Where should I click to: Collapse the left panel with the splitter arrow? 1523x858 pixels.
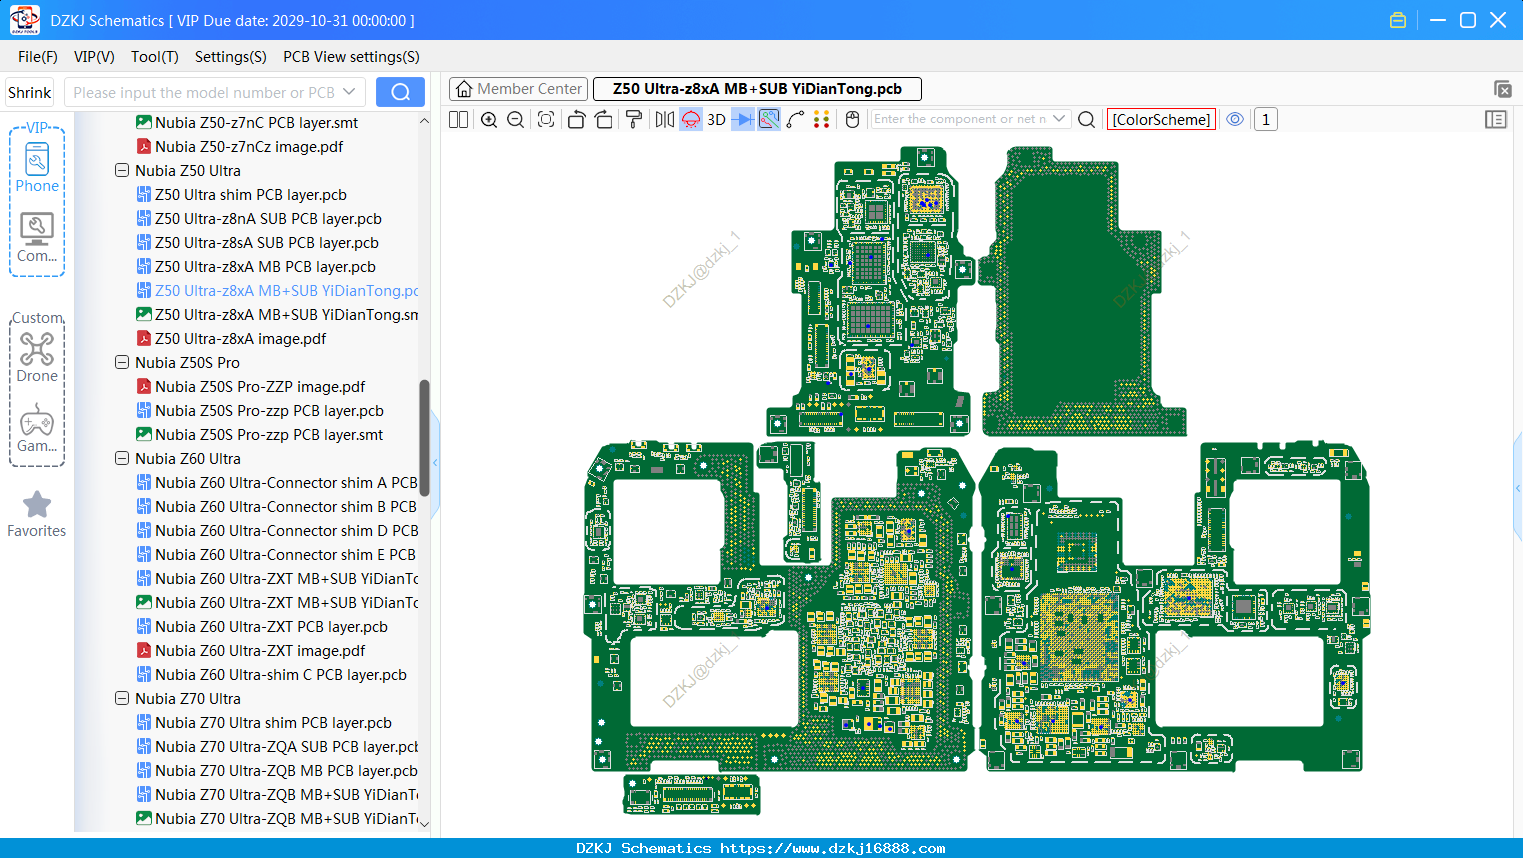coord(435,462)
